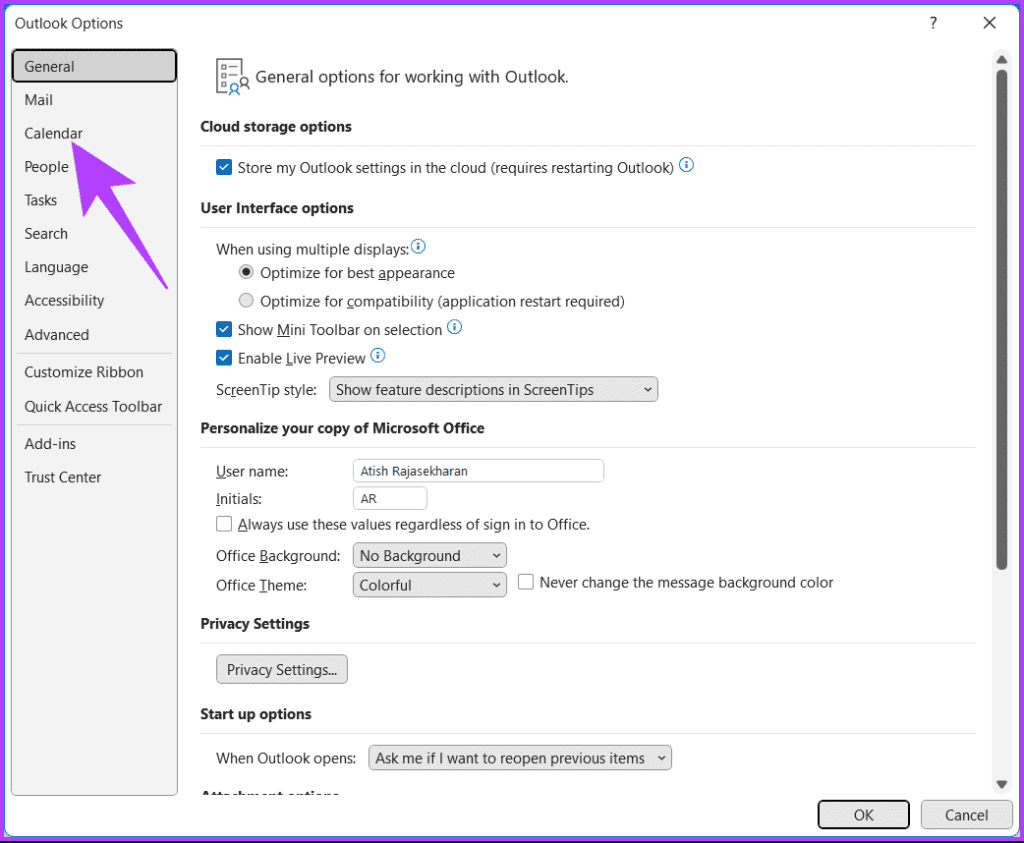
Task: Toggle Enable Live Preview checkbox
Action: 224,358
